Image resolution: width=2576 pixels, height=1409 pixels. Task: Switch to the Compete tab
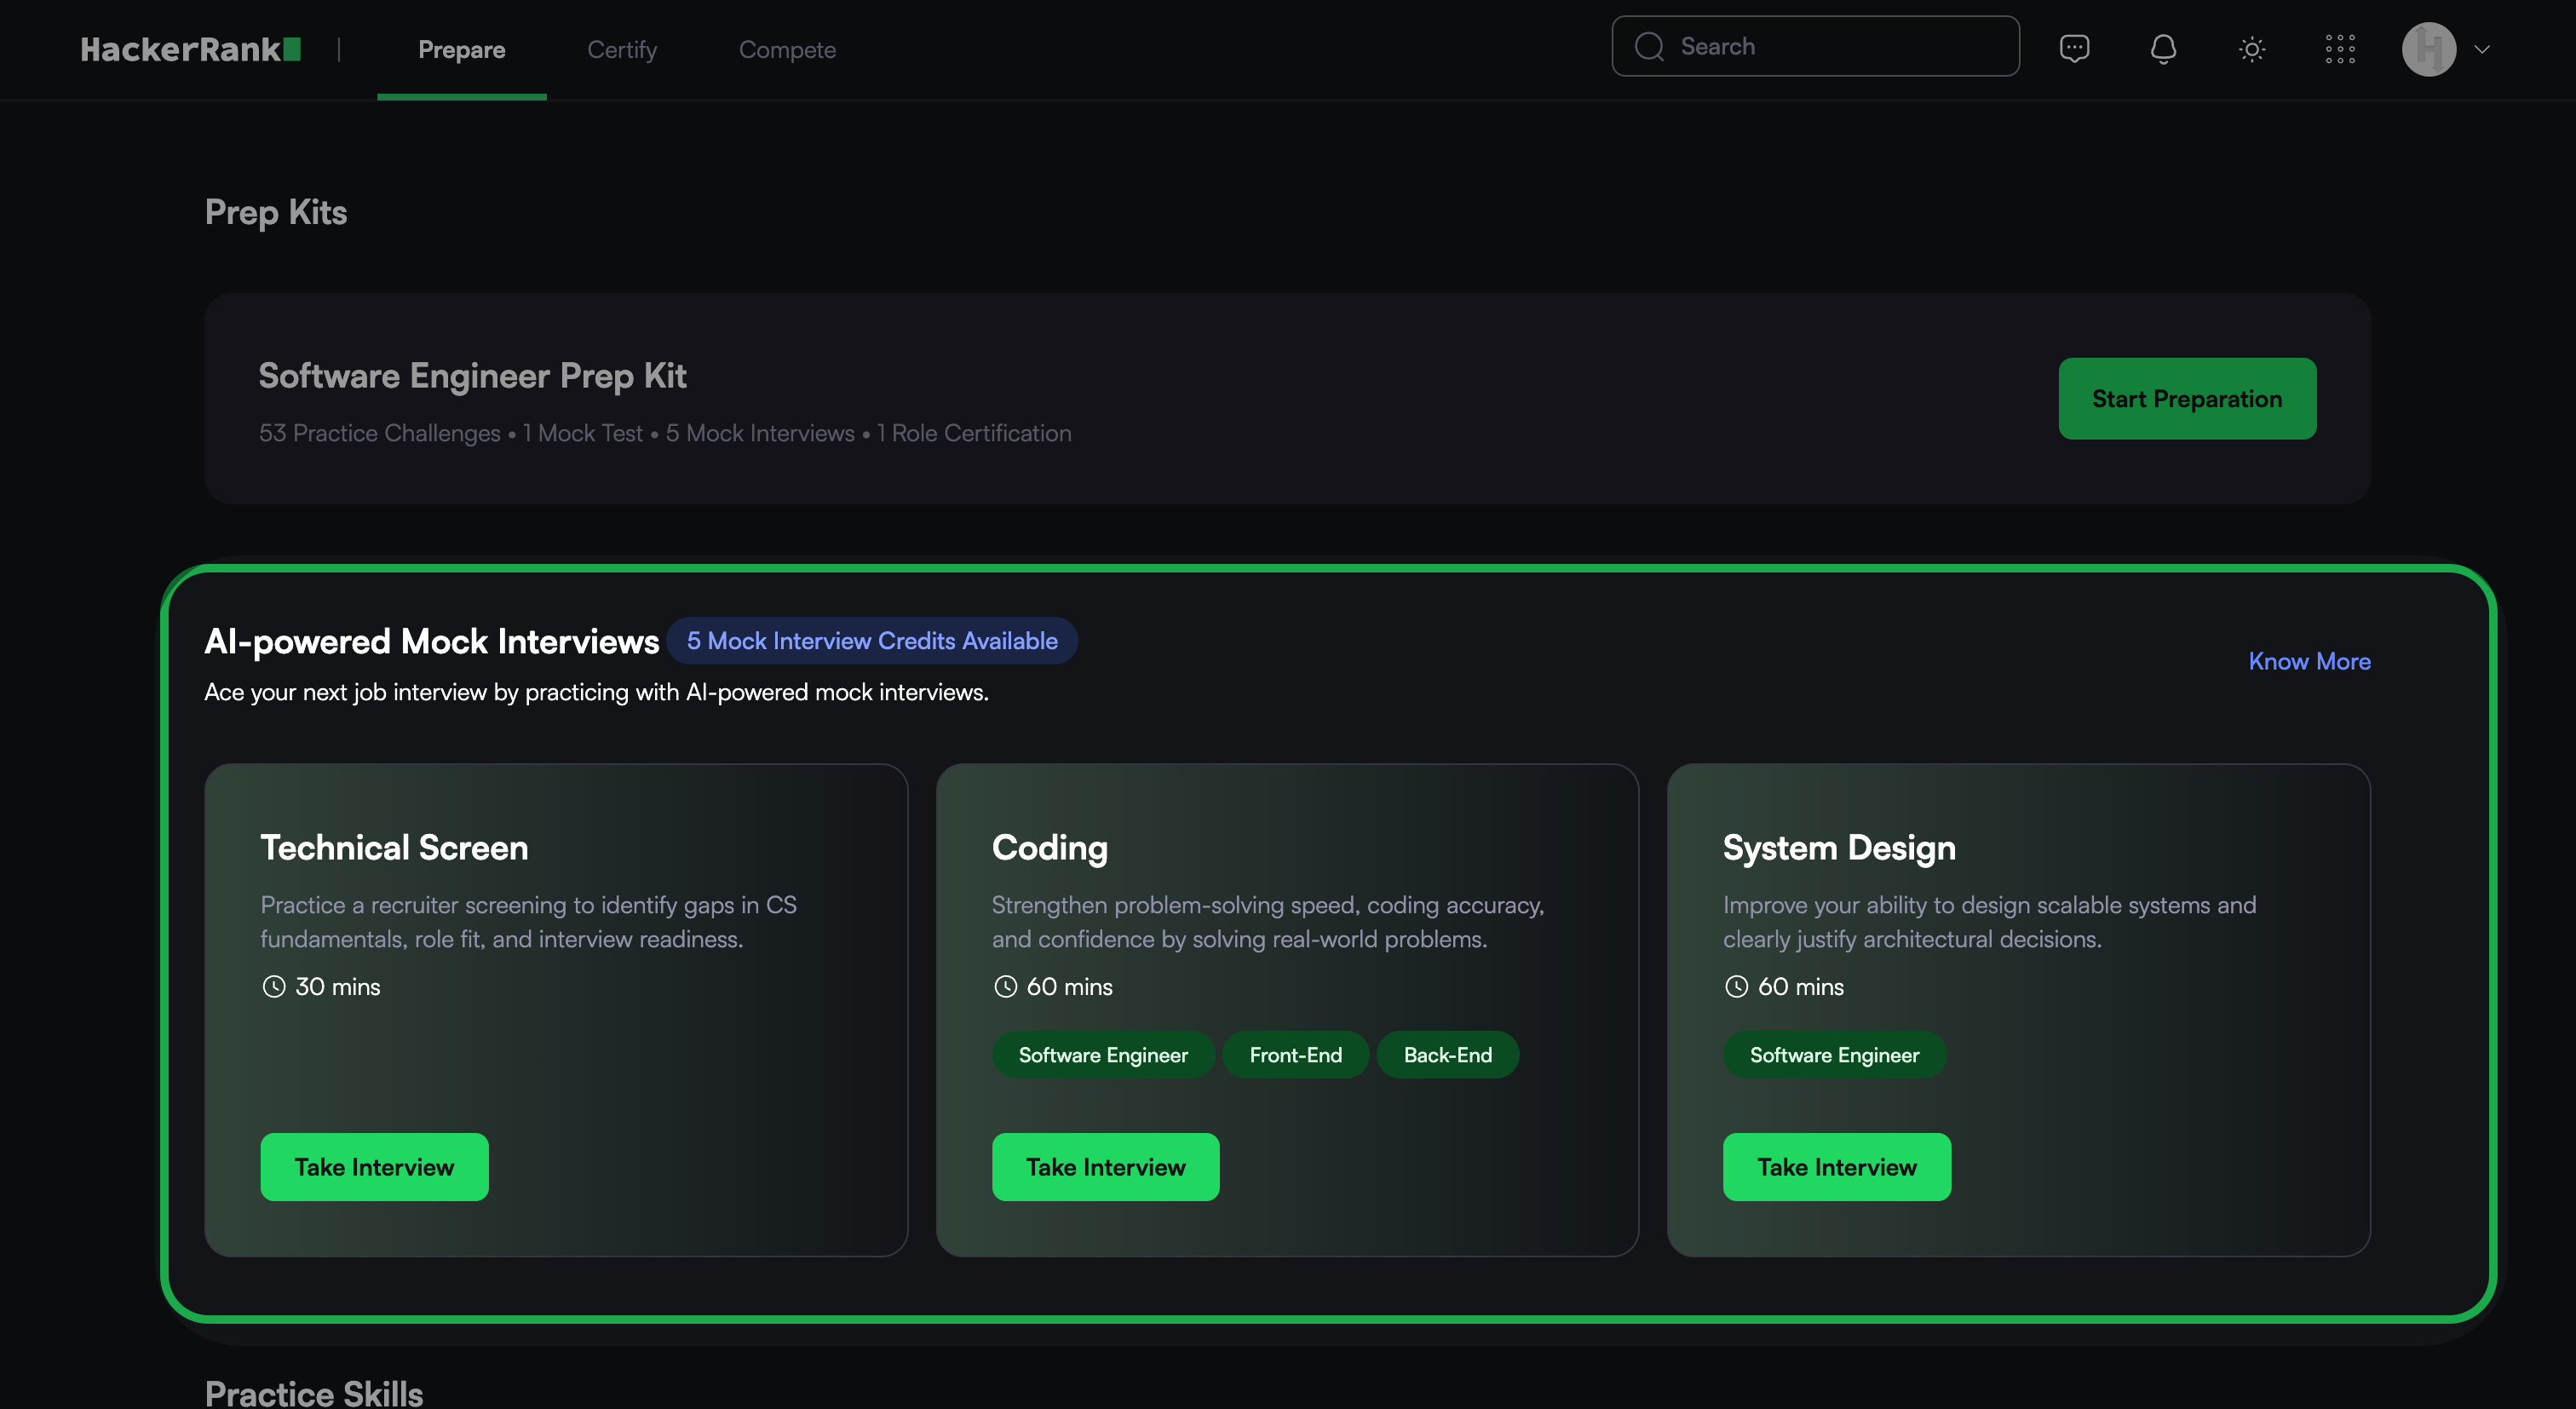tap(787, 49)
